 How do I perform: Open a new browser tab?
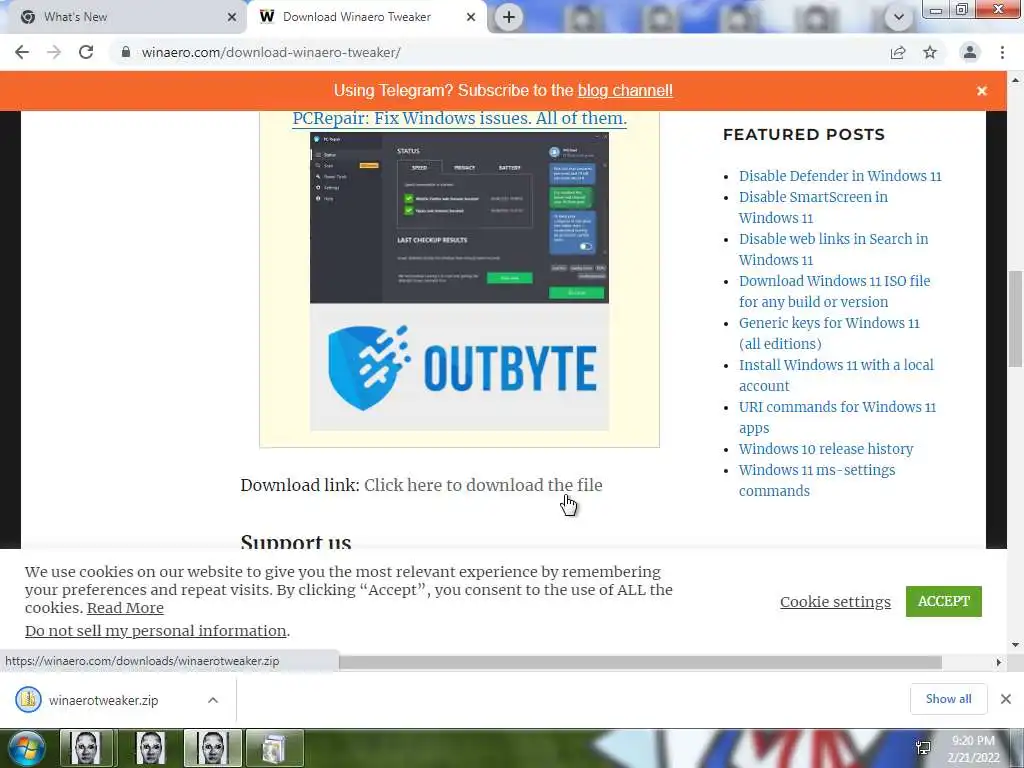(x=509, y=17)
